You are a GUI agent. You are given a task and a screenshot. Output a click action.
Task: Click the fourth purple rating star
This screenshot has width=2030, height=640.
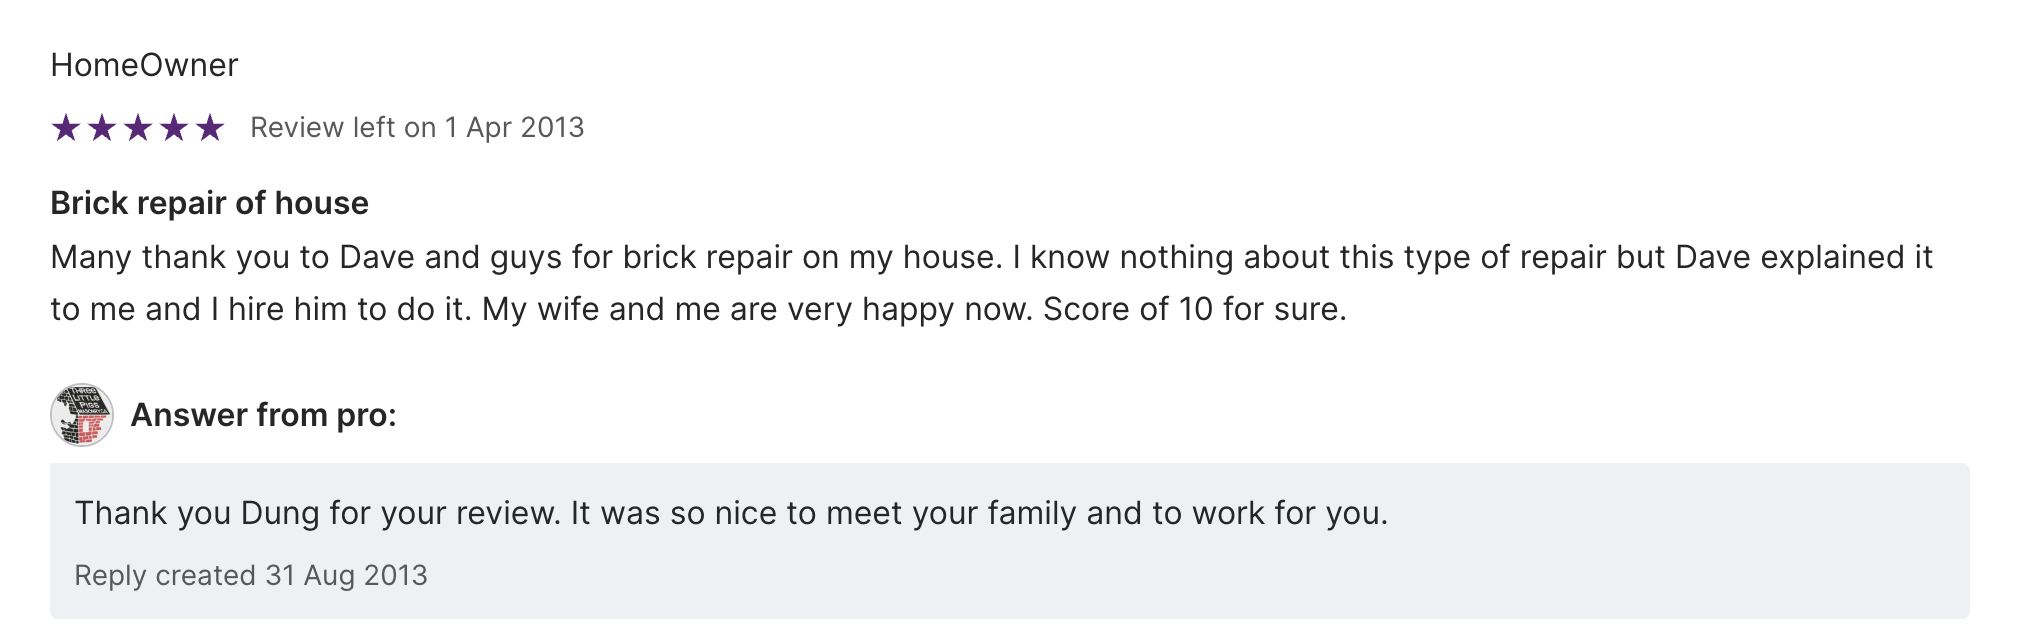pos(174,128)
